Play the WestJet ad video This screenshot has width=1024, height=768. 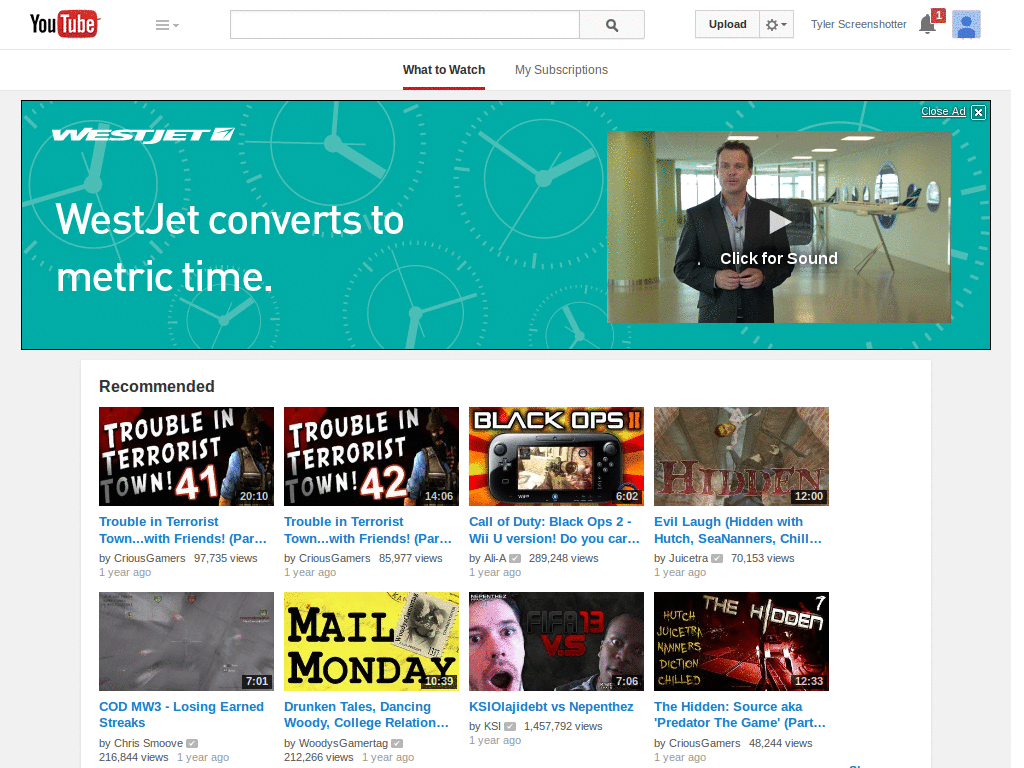[x=778, y=227]
